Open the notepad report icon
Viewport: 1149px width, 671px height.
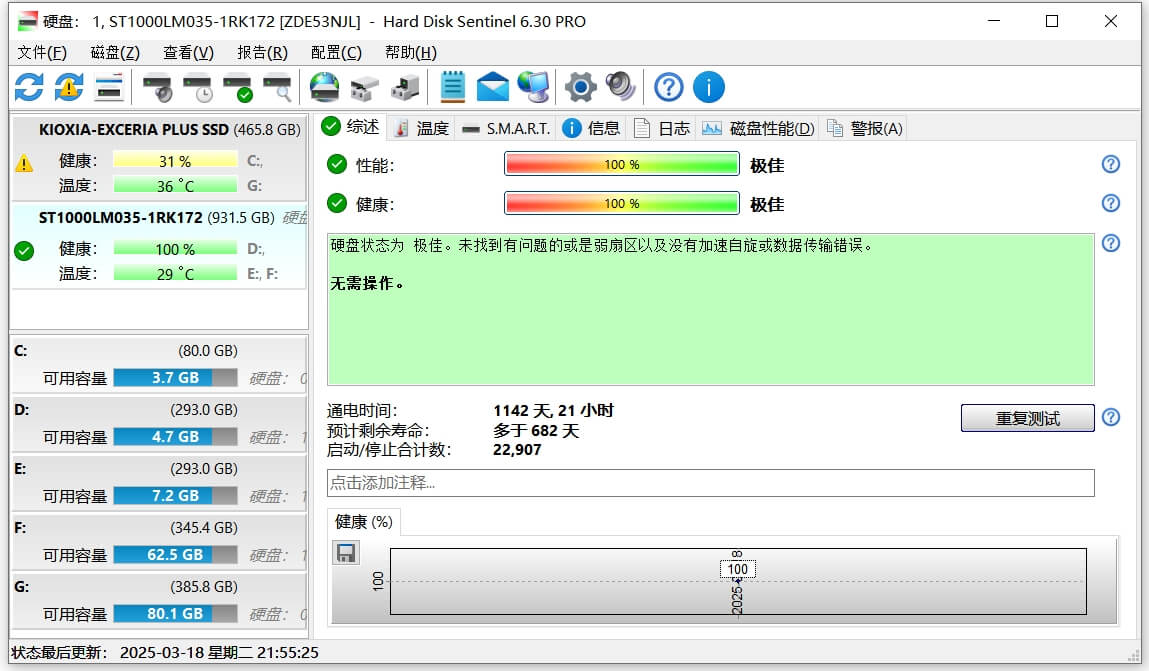click(x=453, y=87)
